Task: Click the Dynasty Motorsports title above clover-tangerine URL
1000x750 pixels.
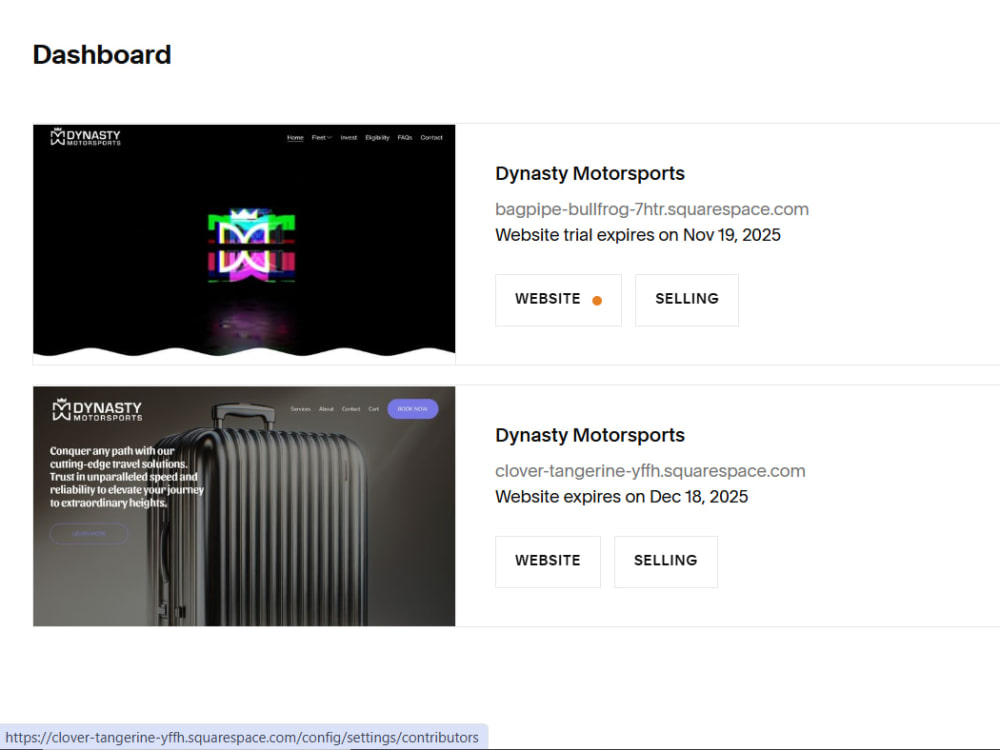Action: (x=590, y=435)
